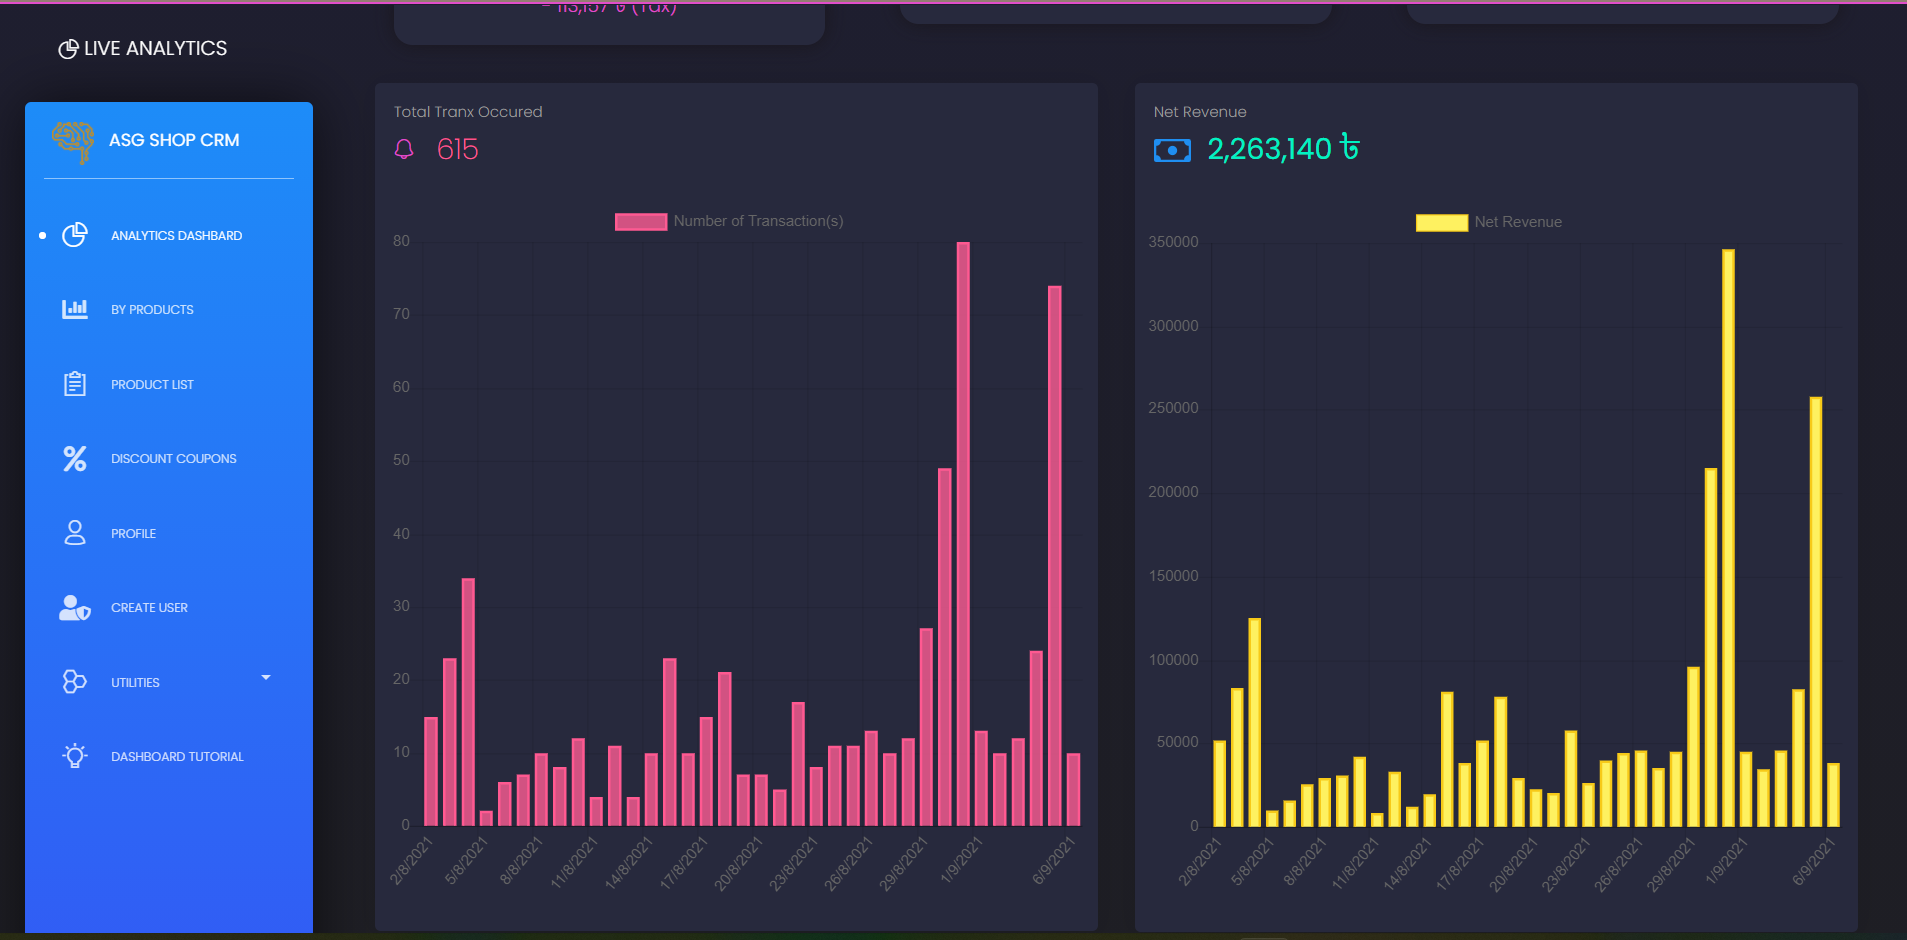The height and width of the screenshot is (940, 1907).
Task: Click the clipboard Product List icon
Action: coord(75,384)
